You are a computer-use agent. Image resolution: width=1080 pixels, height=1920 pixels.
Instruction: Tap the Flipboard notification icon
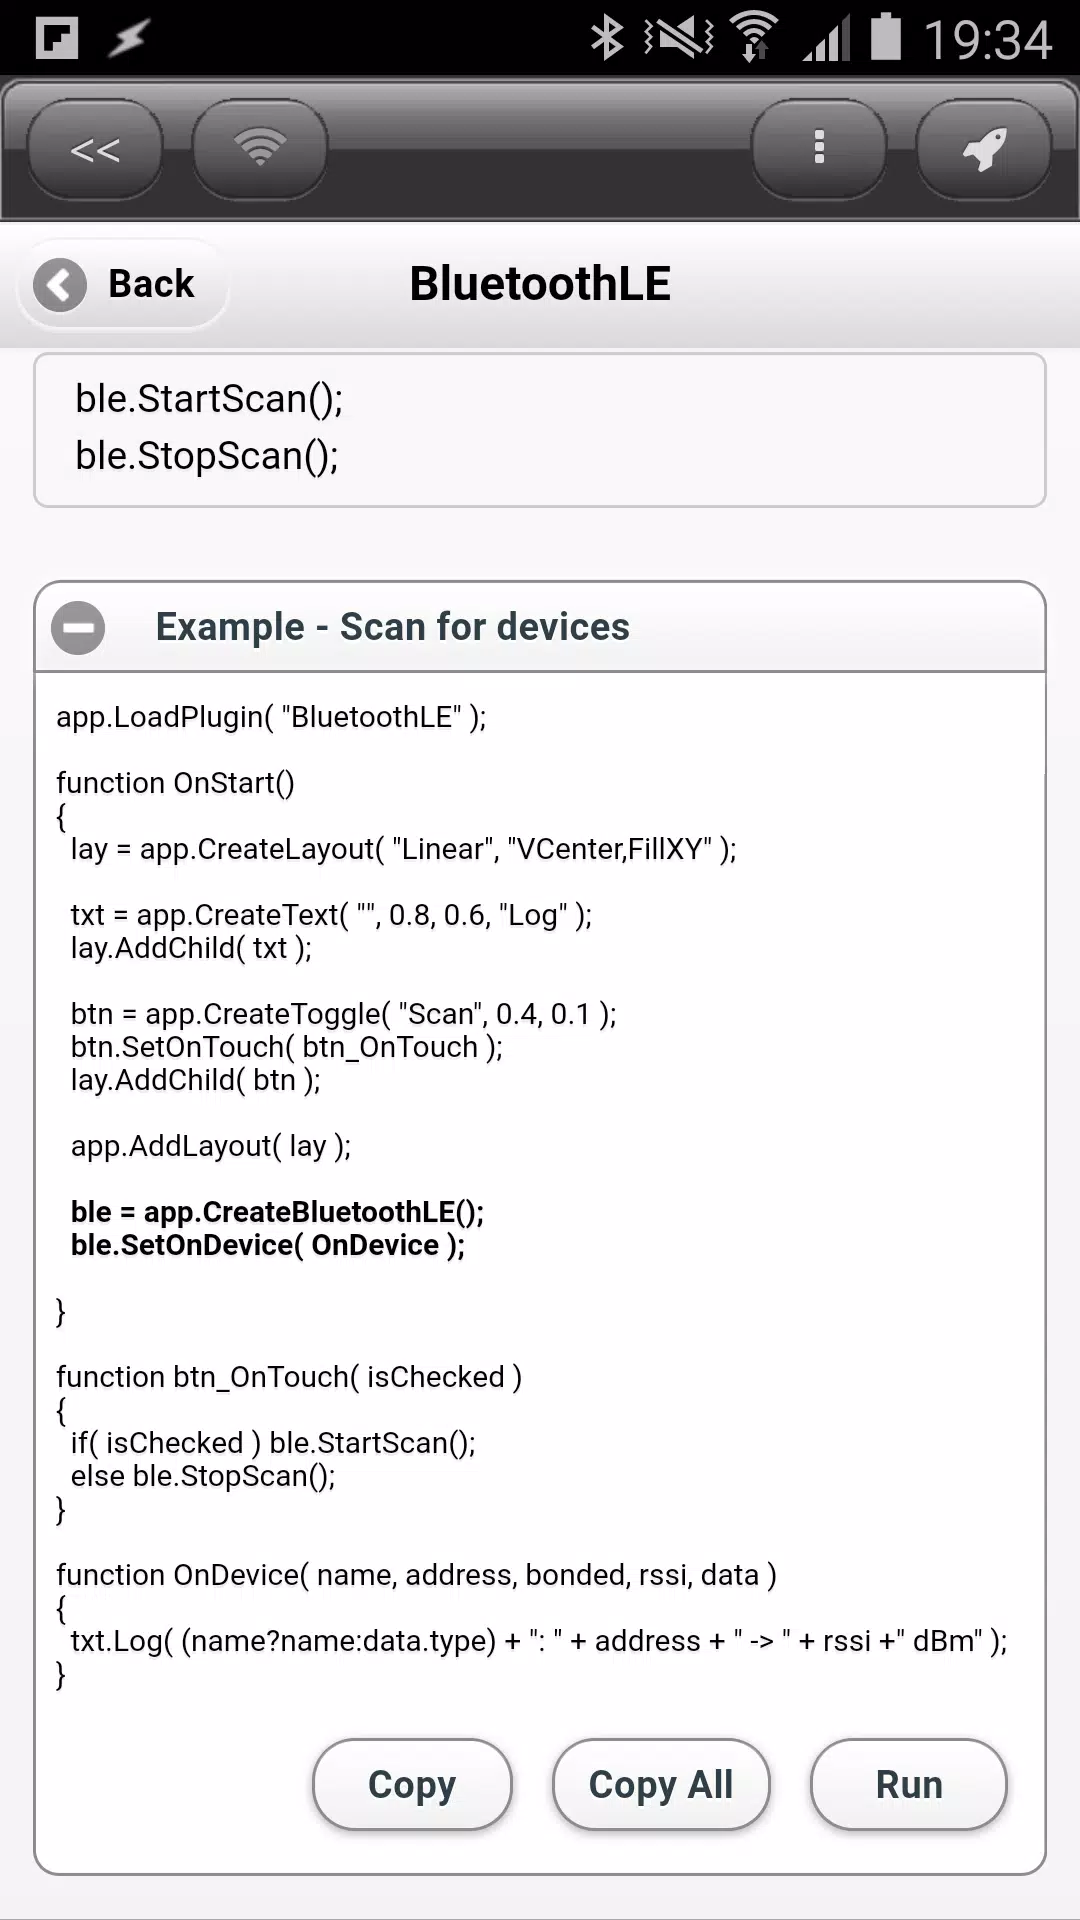coord(57,38)
